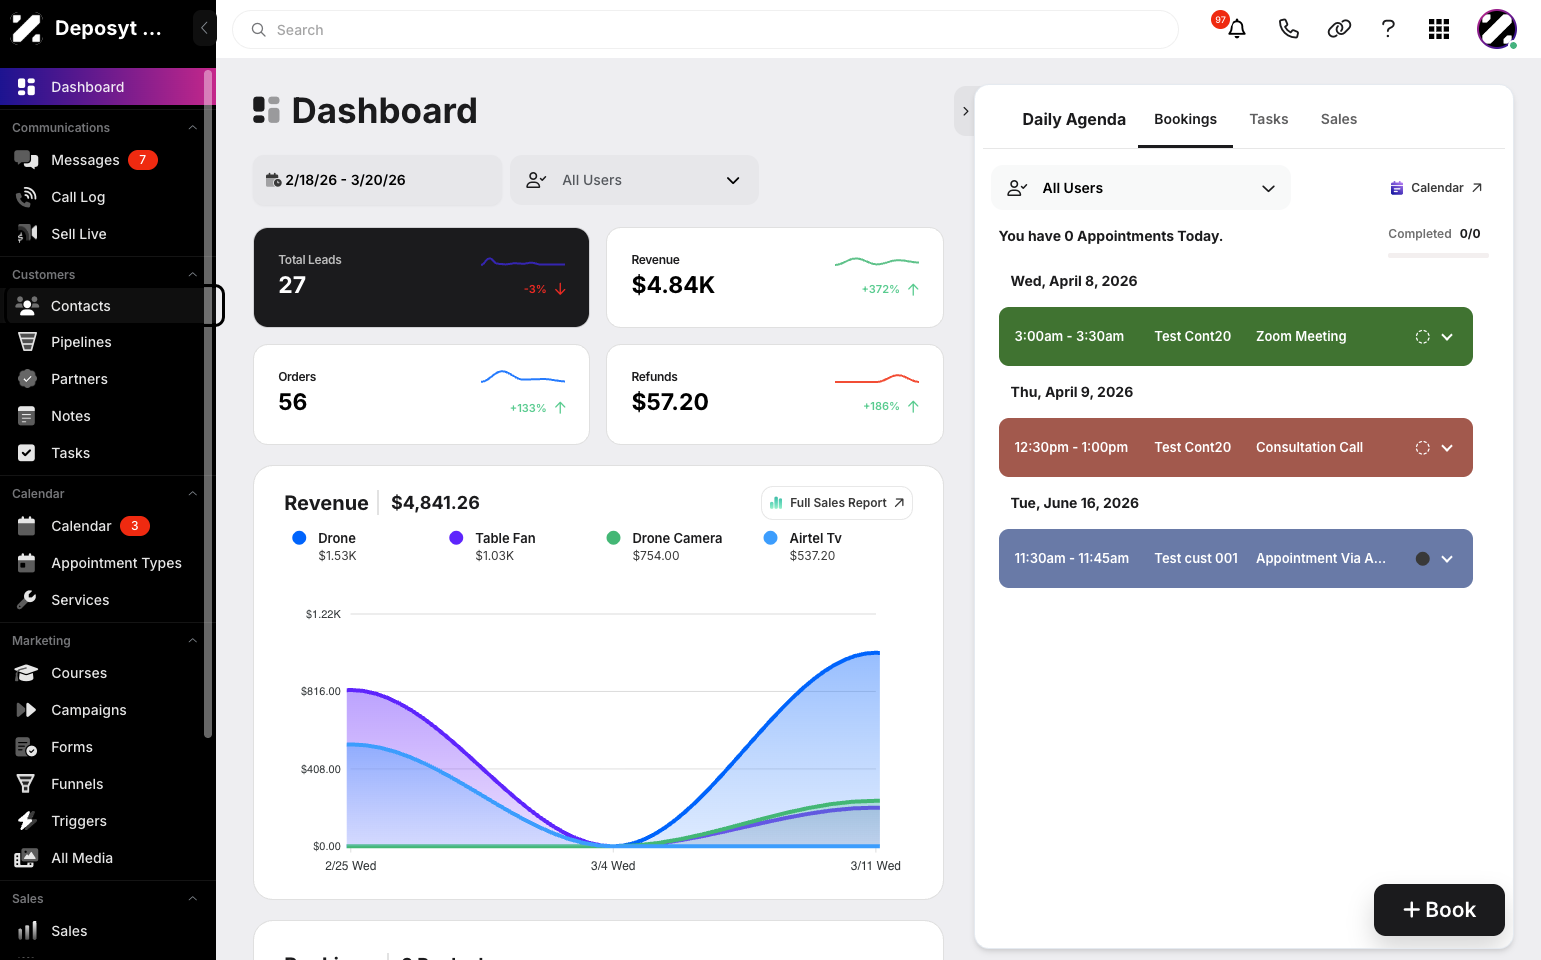Open the Calendar link in agenda
The width and height of the screenshot is (1541, 960).
coord(1436,188)
